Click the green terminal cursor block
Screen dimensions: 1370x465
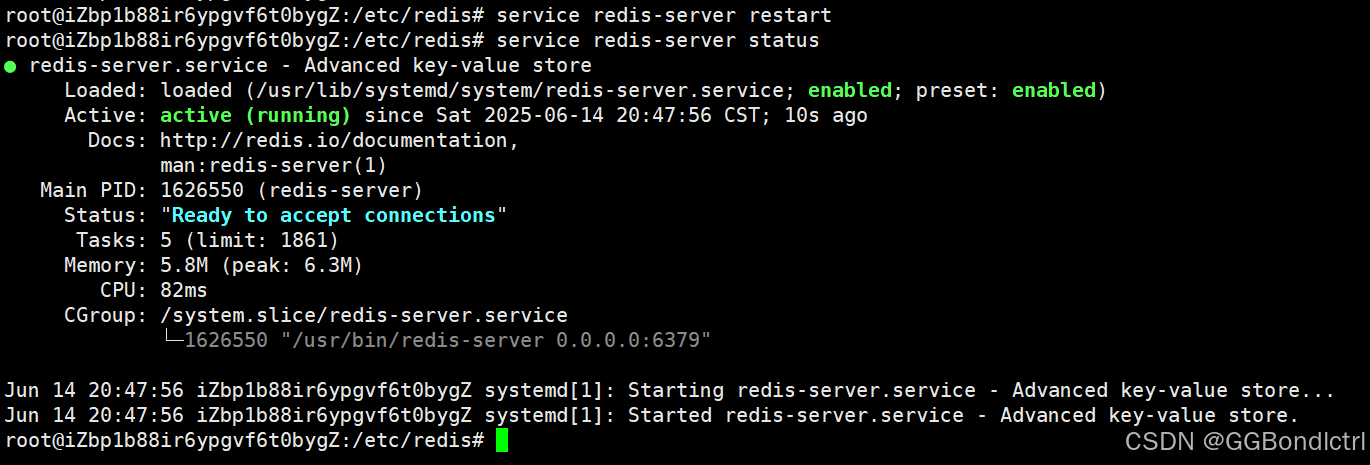click(502, 440)
